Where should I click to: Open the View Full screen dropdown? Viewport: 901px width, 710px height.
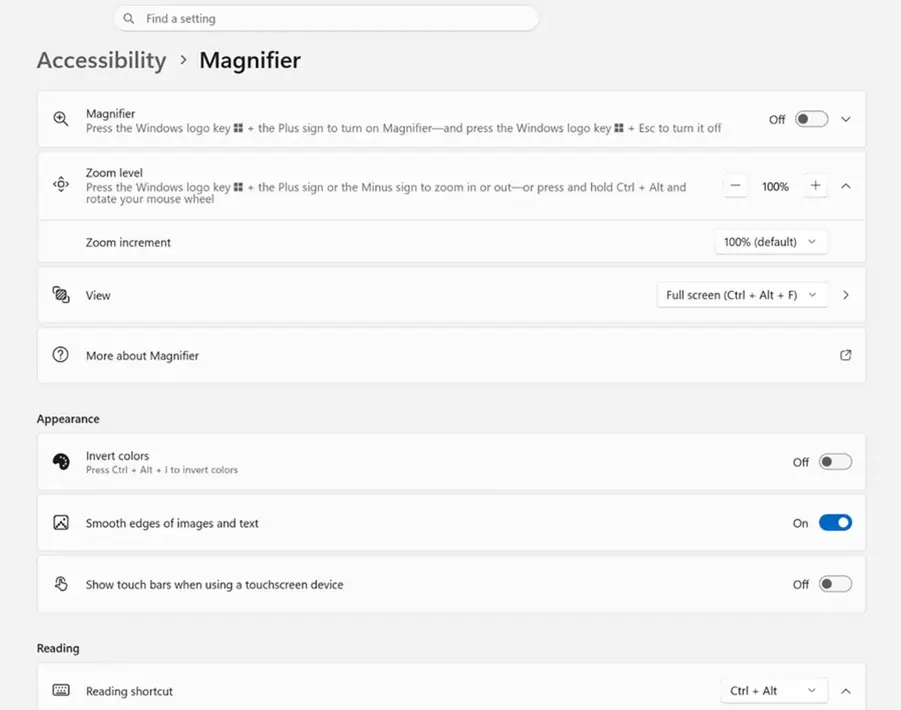tap(742, 295)
